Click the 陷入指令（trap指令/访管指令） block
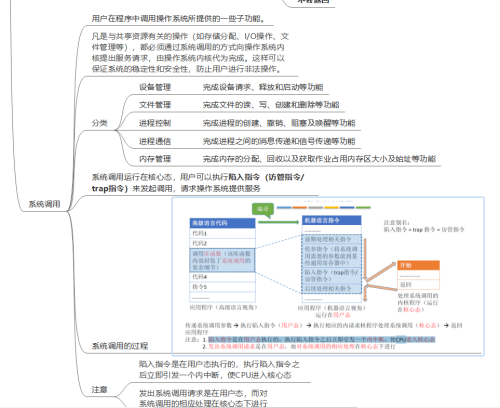 click(x=332, y=276)
